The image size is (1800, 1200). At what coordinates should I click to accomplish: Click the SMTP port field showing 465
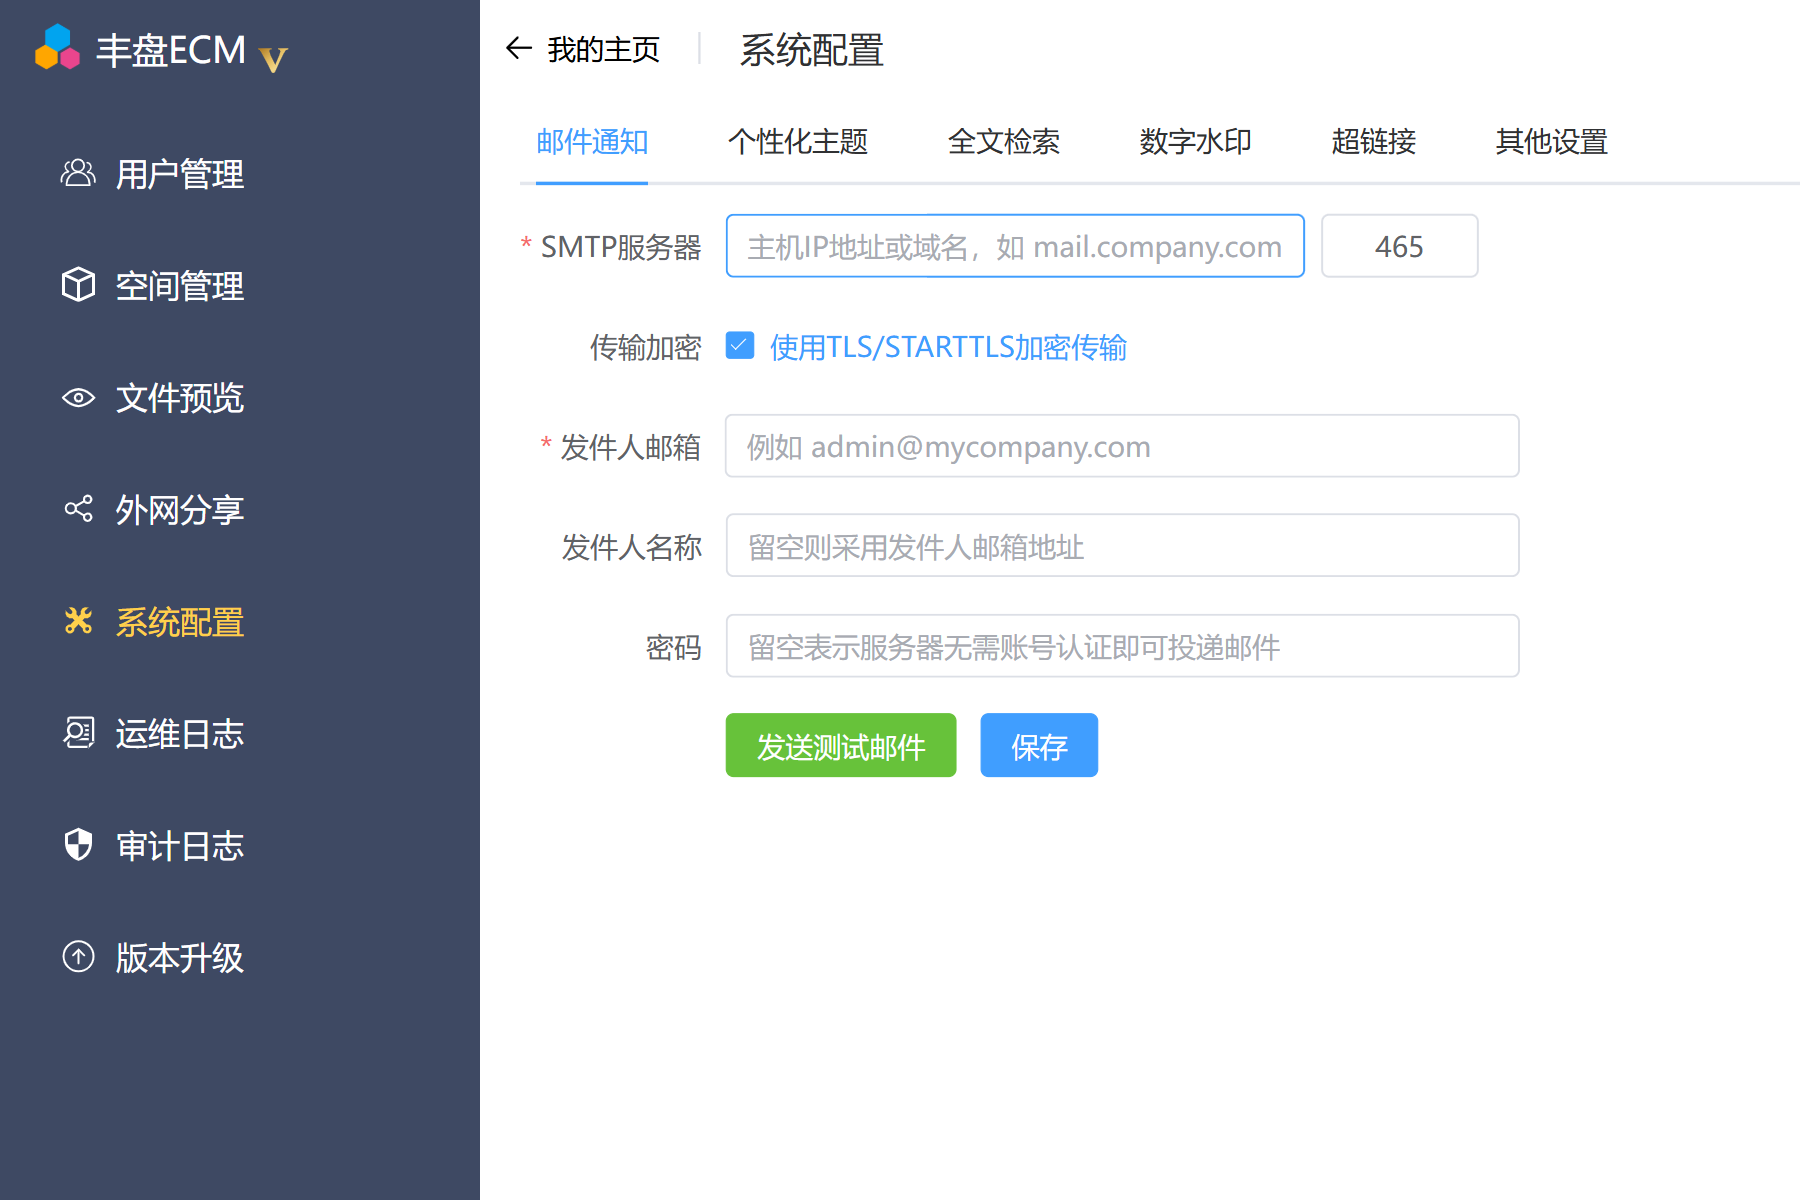pyautogui.click(x=1399, y=246)
